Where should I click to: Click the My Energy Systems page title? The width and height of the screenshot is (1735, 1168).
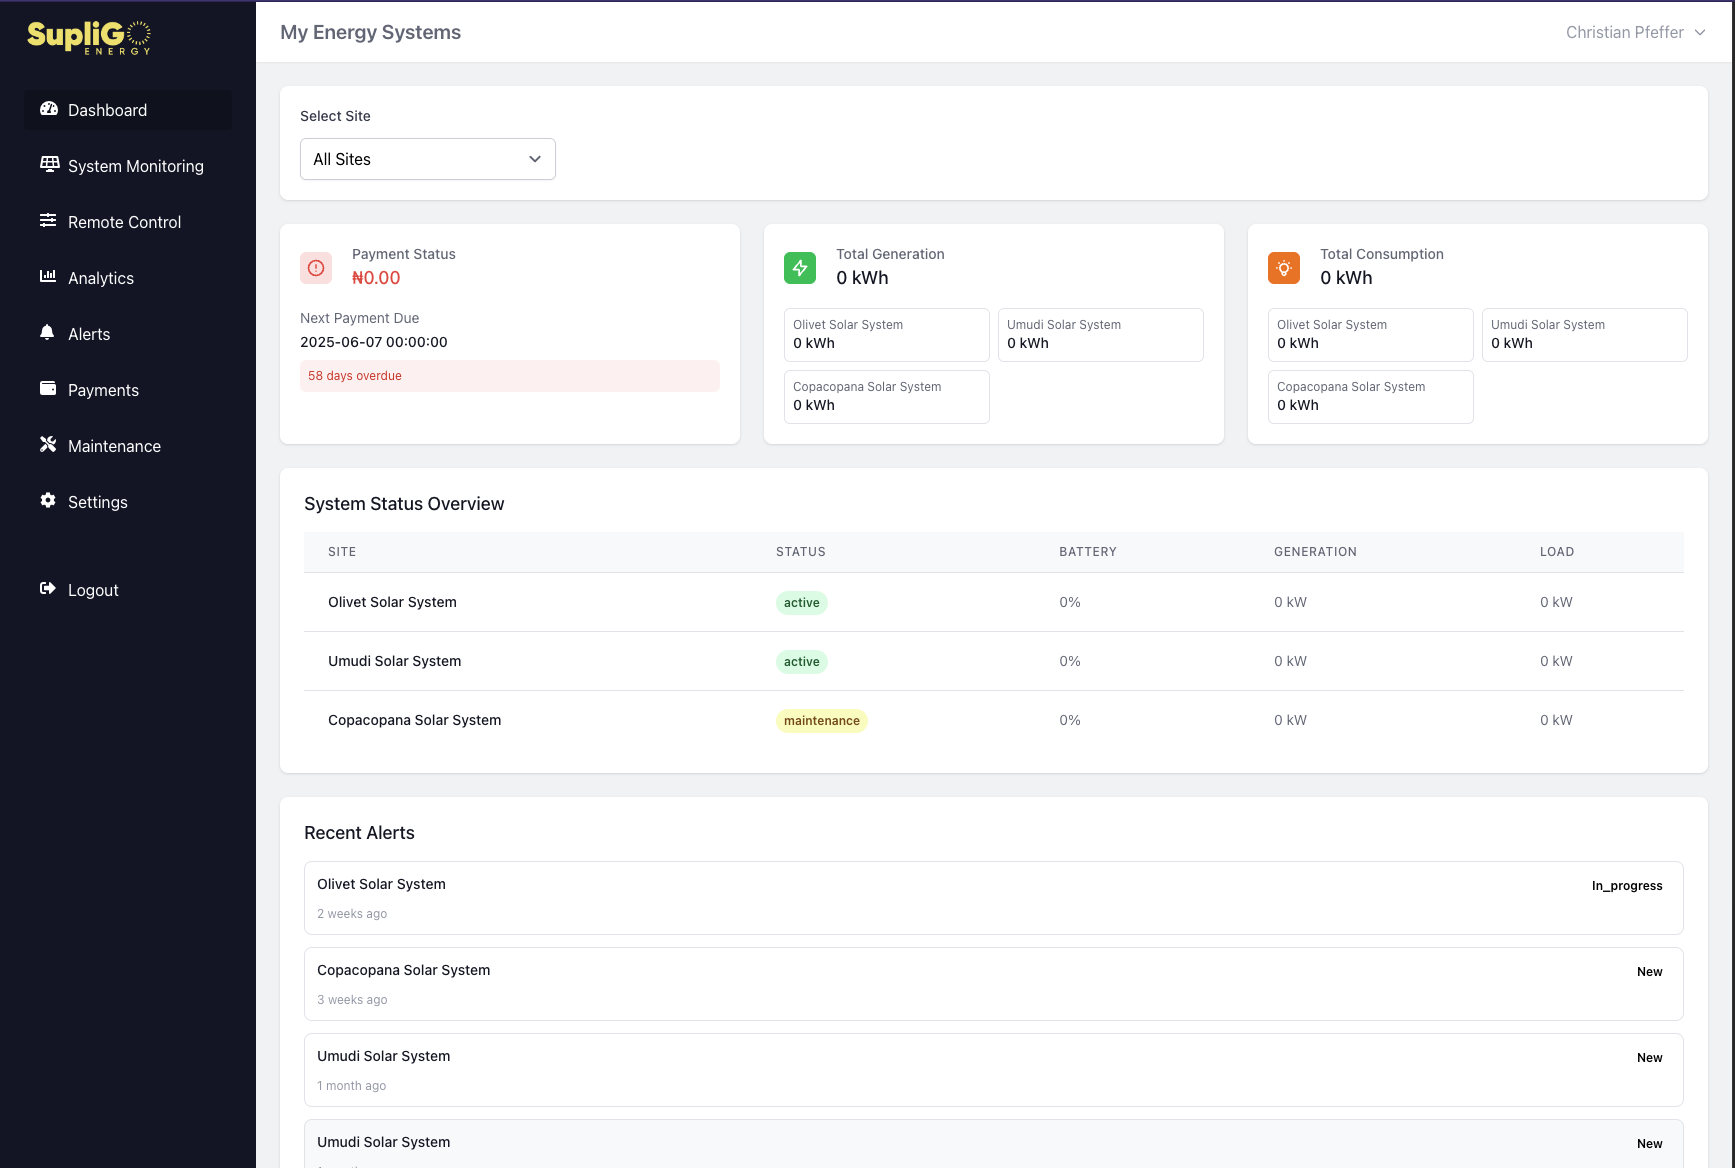[x=371, y=32]
